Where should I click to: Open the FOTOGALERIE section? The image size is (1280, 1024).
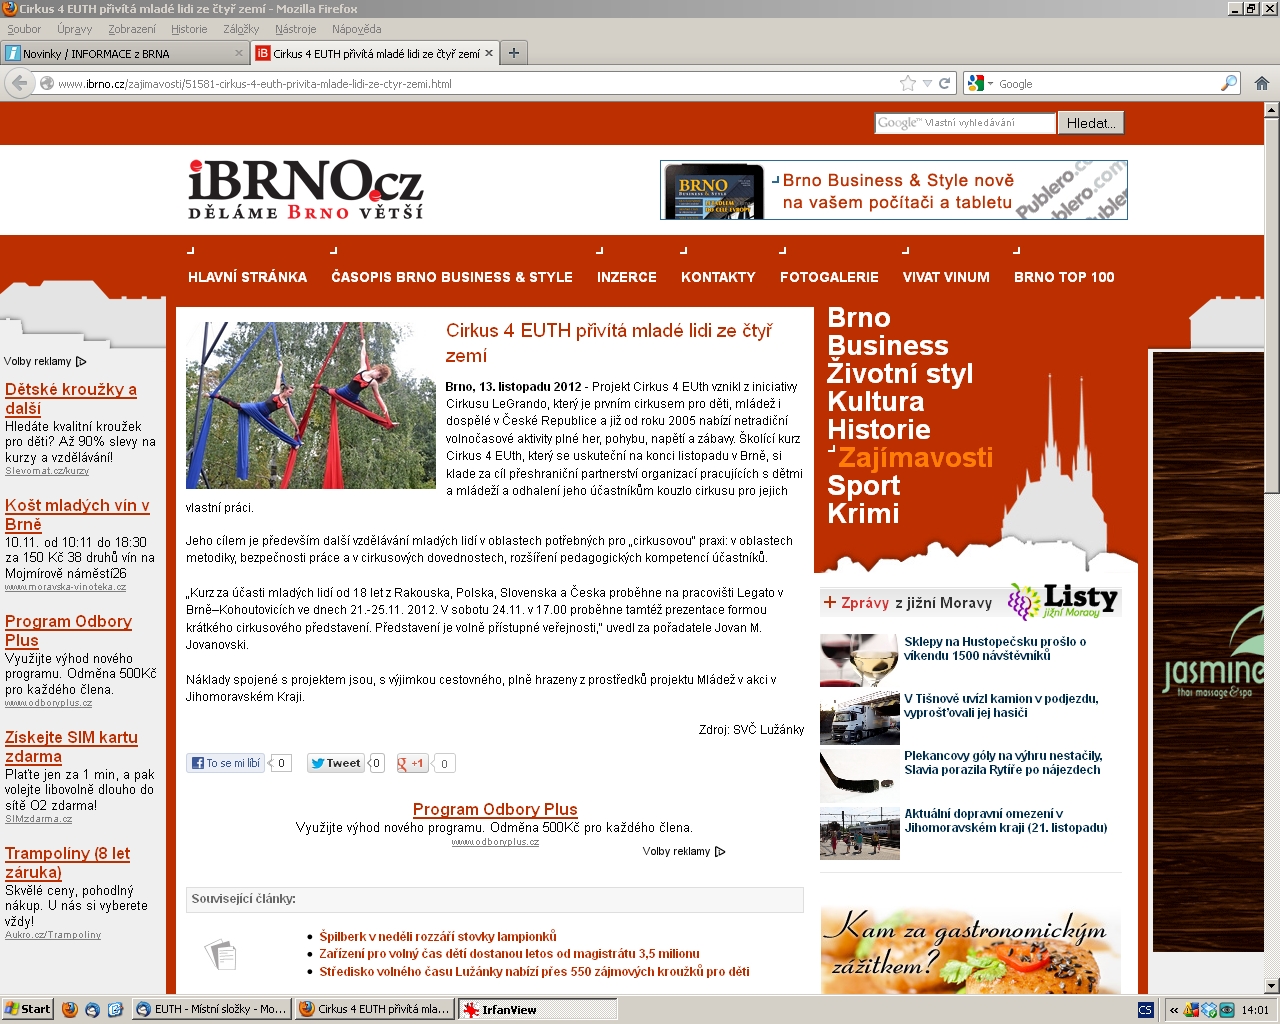829,277
